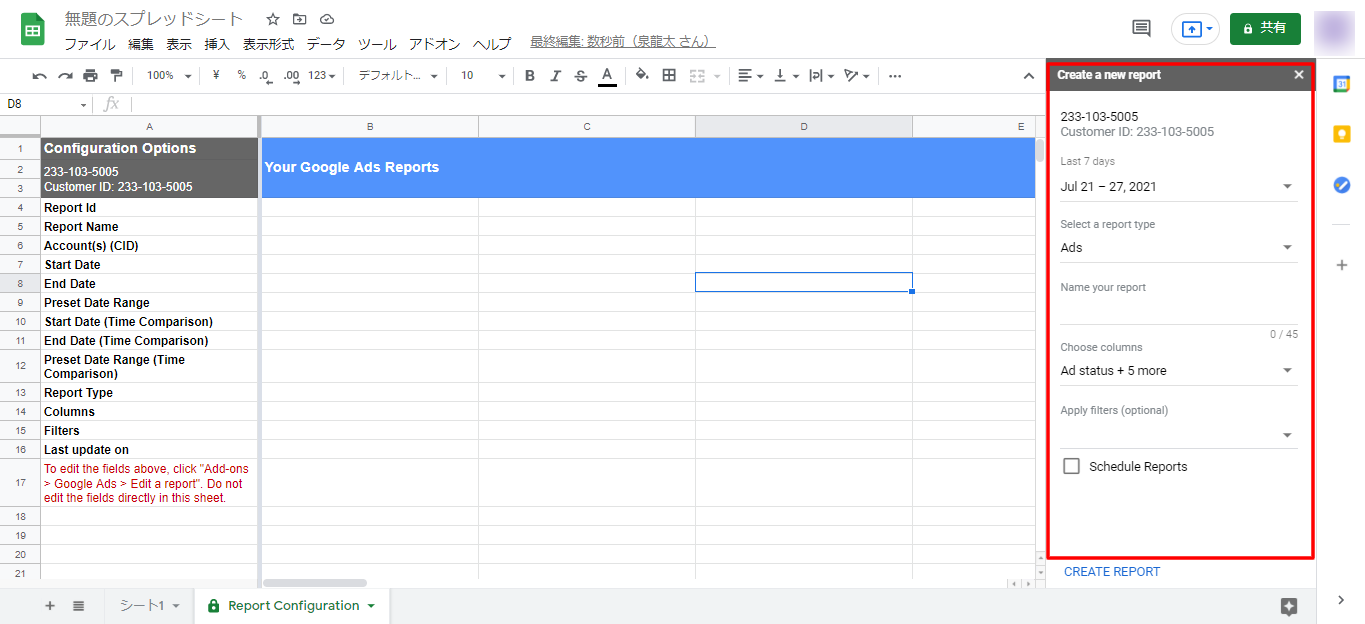The height and width of the screenshot is (624, 1365).
Task: Open report type dropdown showing Ads
Action: [1179, 247]
